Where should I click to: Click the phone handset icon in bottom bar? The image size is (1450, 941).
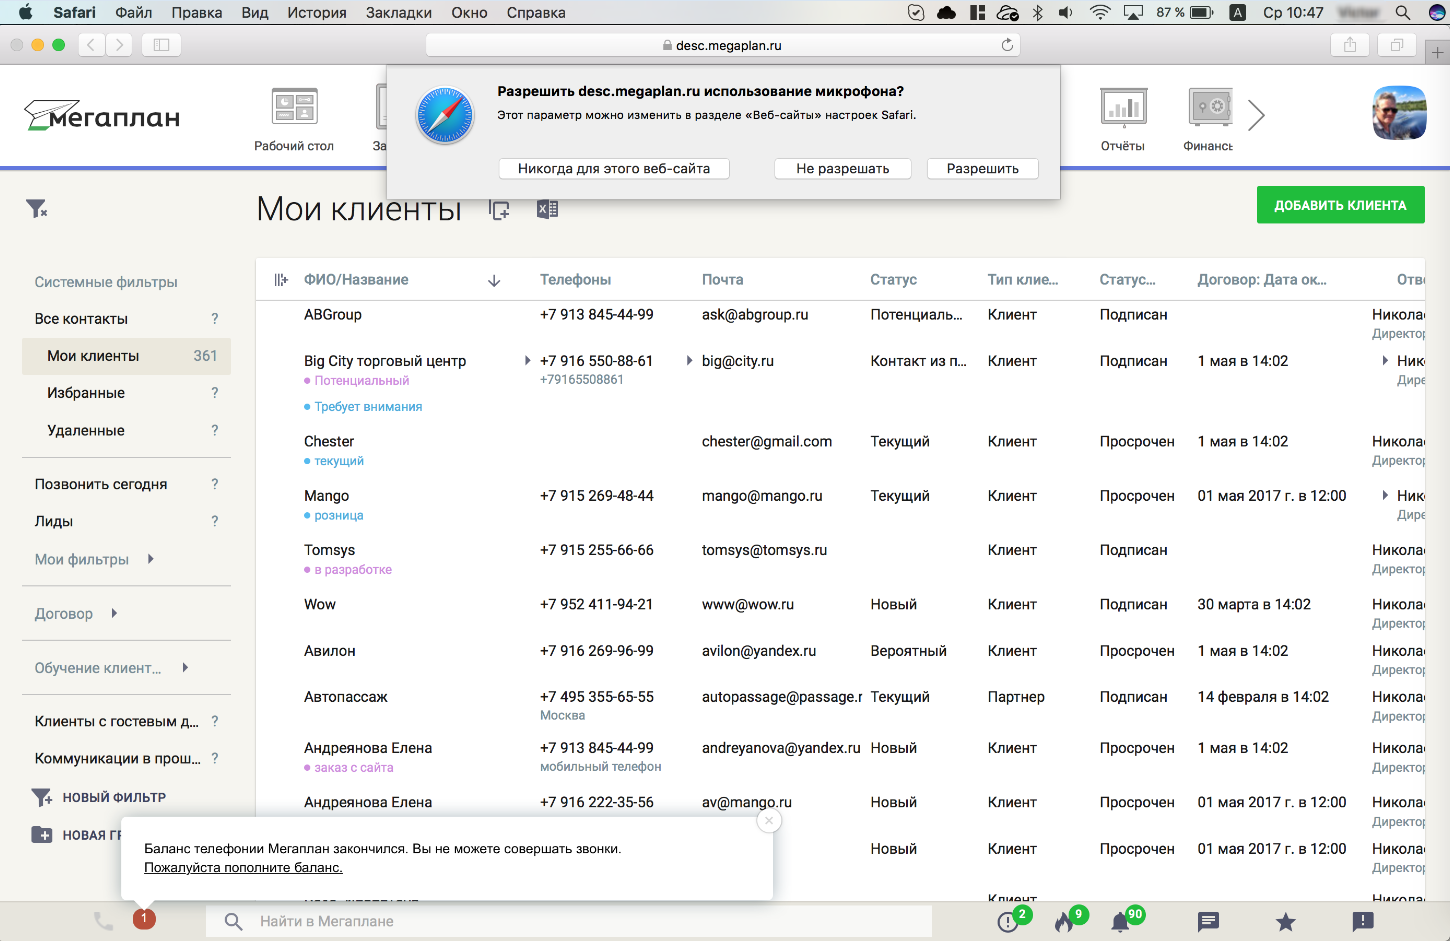[103, 921]
